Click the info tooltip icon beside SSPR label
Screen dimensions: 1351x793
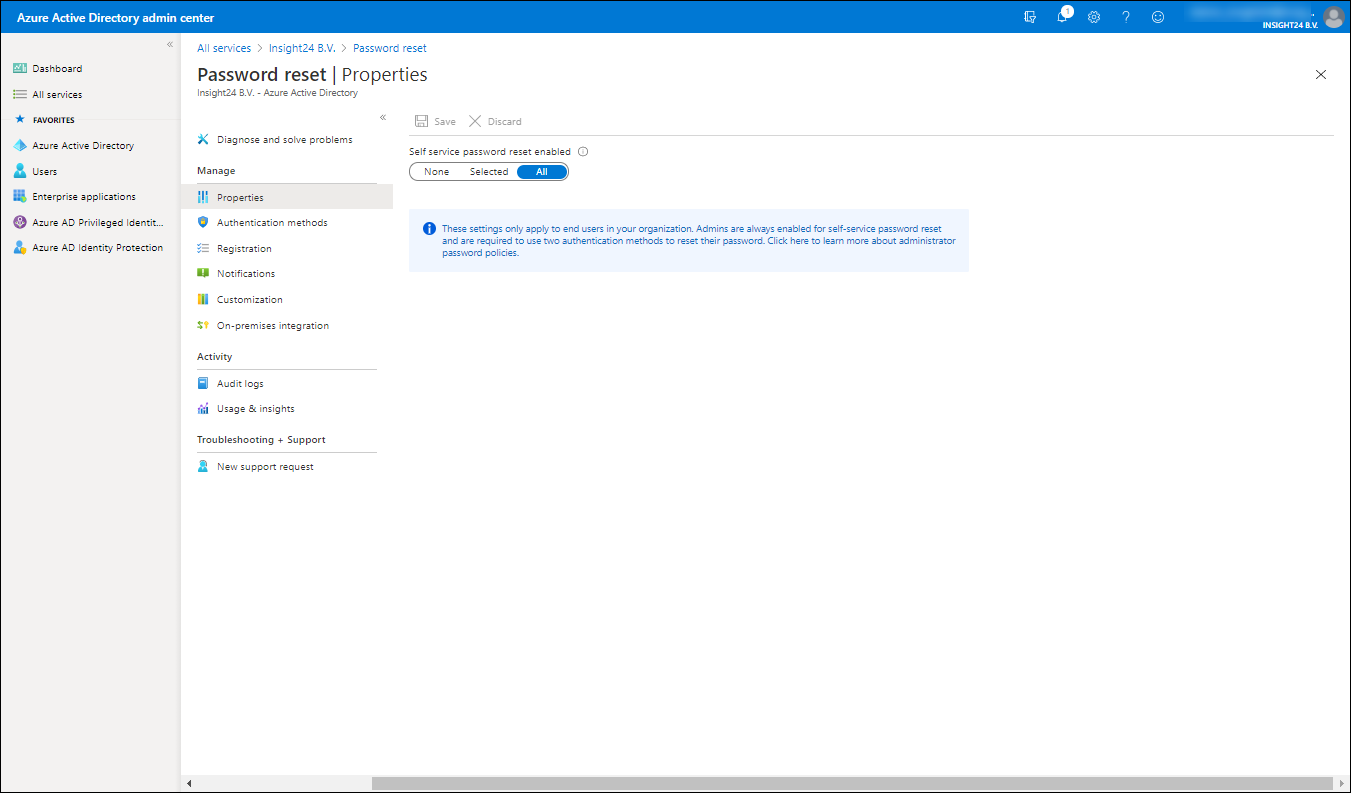click(583, 152)
